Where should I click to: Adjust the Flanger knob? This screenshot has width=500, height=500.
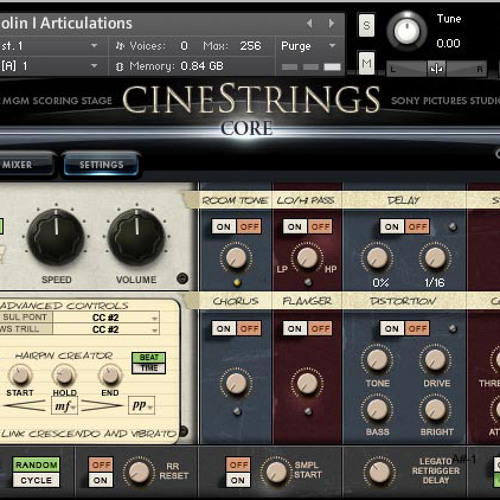point(307,383)
